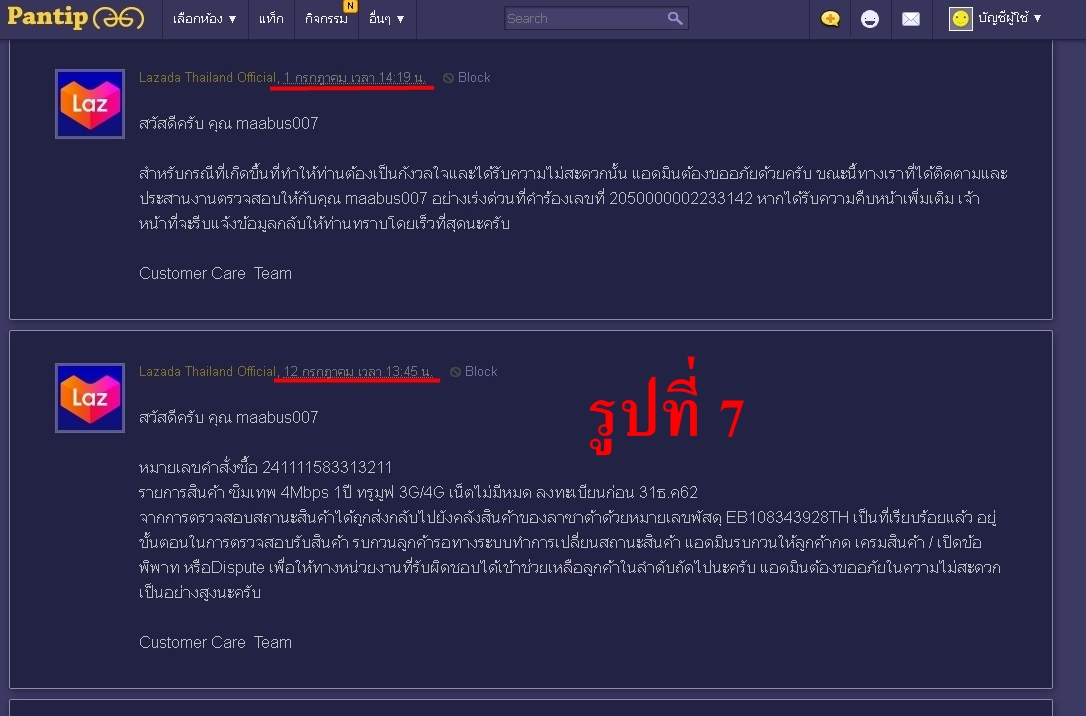
Task: Block the author of the 14:19 comment
Action: click(474, 78)
